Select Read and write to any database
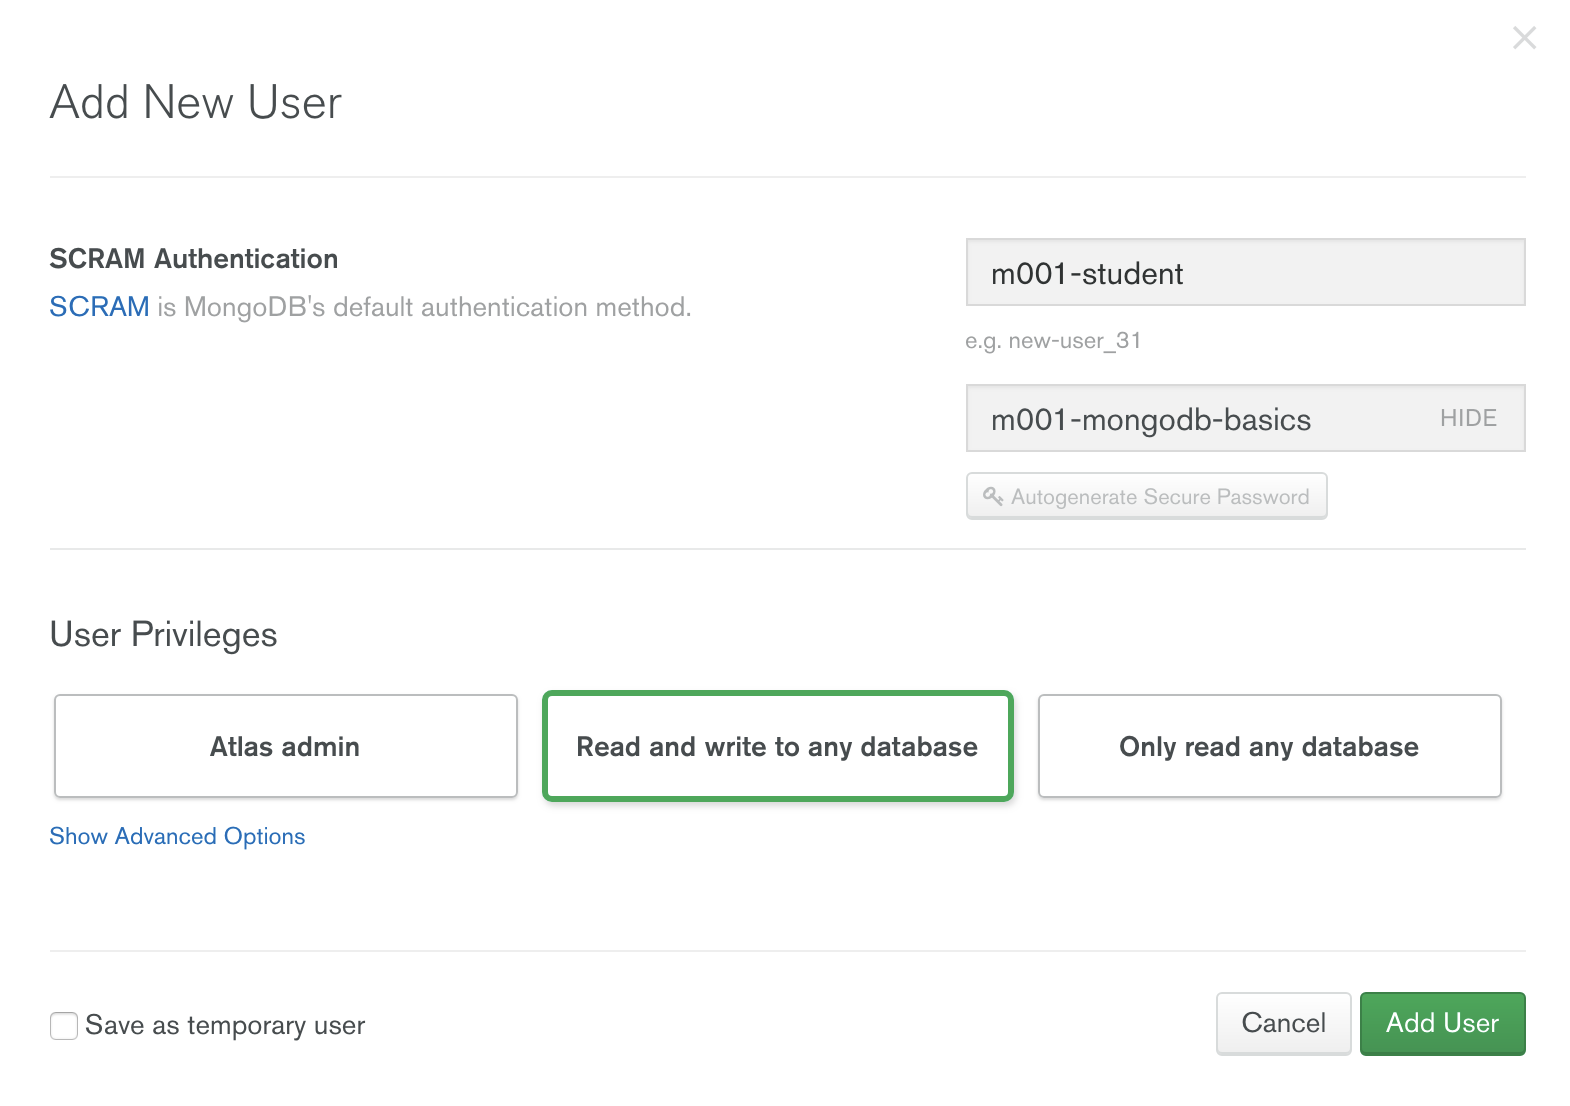The width and height of the screenshot is (1570, 1106). 778,746
